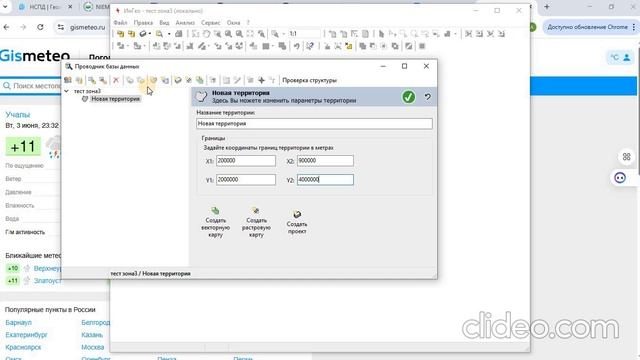Click the Название территории input field
Image resolution: width=640 pixels, height=360 pixels.
[x=314, y=124]
